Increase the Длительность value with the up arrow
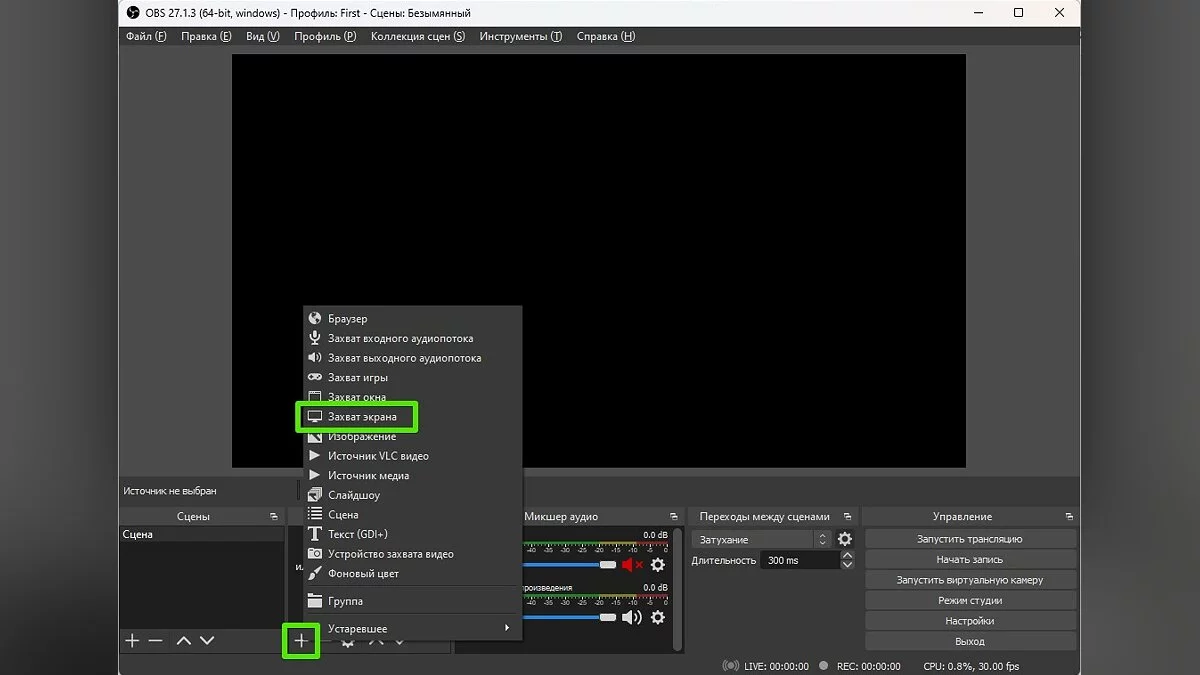Image resolution: width=1200 pixels, height=675 pixels. pyautogui.click(x=848, y=556)
